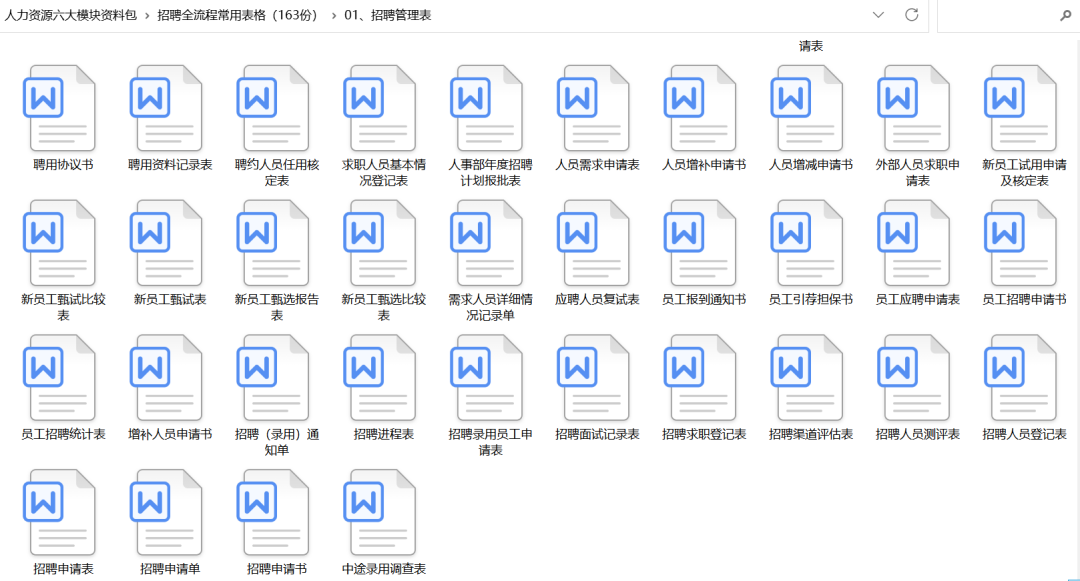Select the 招聘人员登记表 file icon
1080x581 pixels.
[x=1021, y=378]
